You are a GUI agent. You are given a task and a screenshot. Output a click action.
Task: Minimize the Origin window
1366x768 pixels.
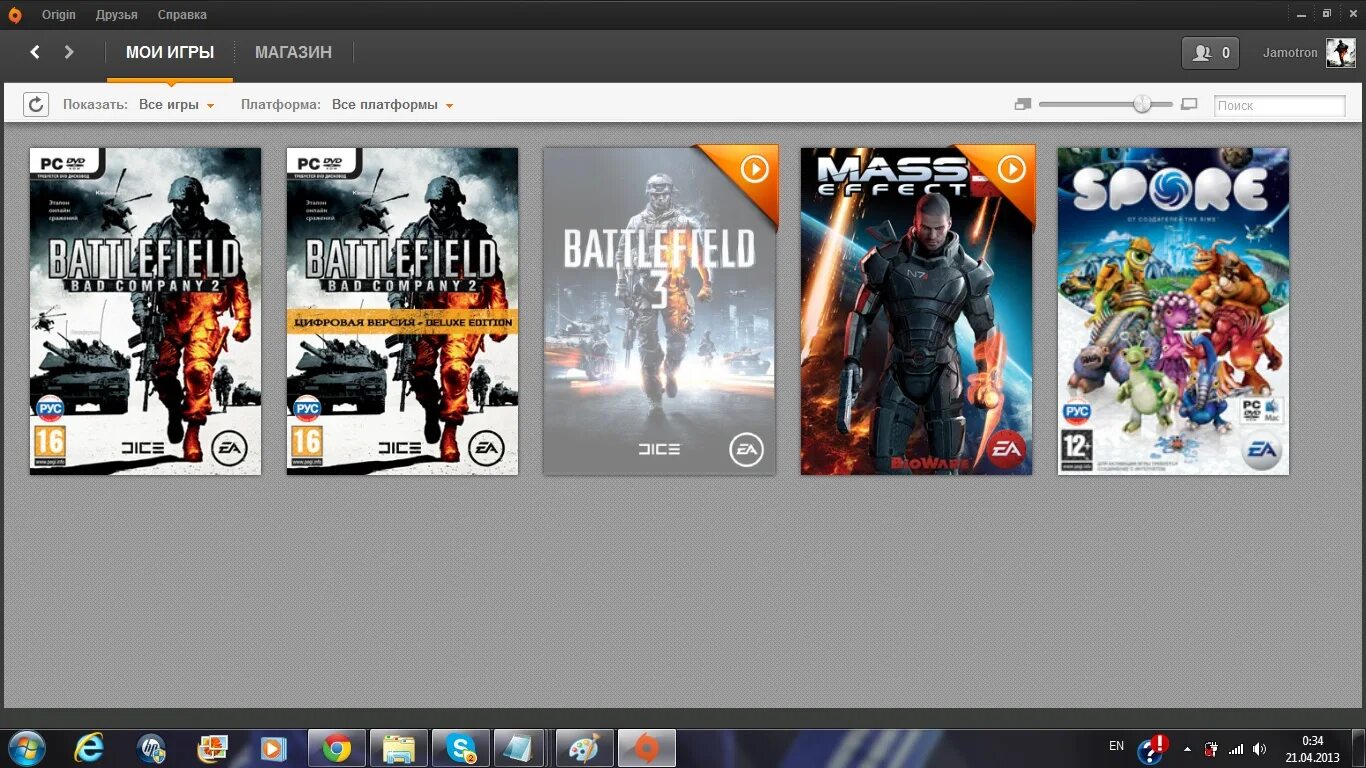click(1301, 13)
